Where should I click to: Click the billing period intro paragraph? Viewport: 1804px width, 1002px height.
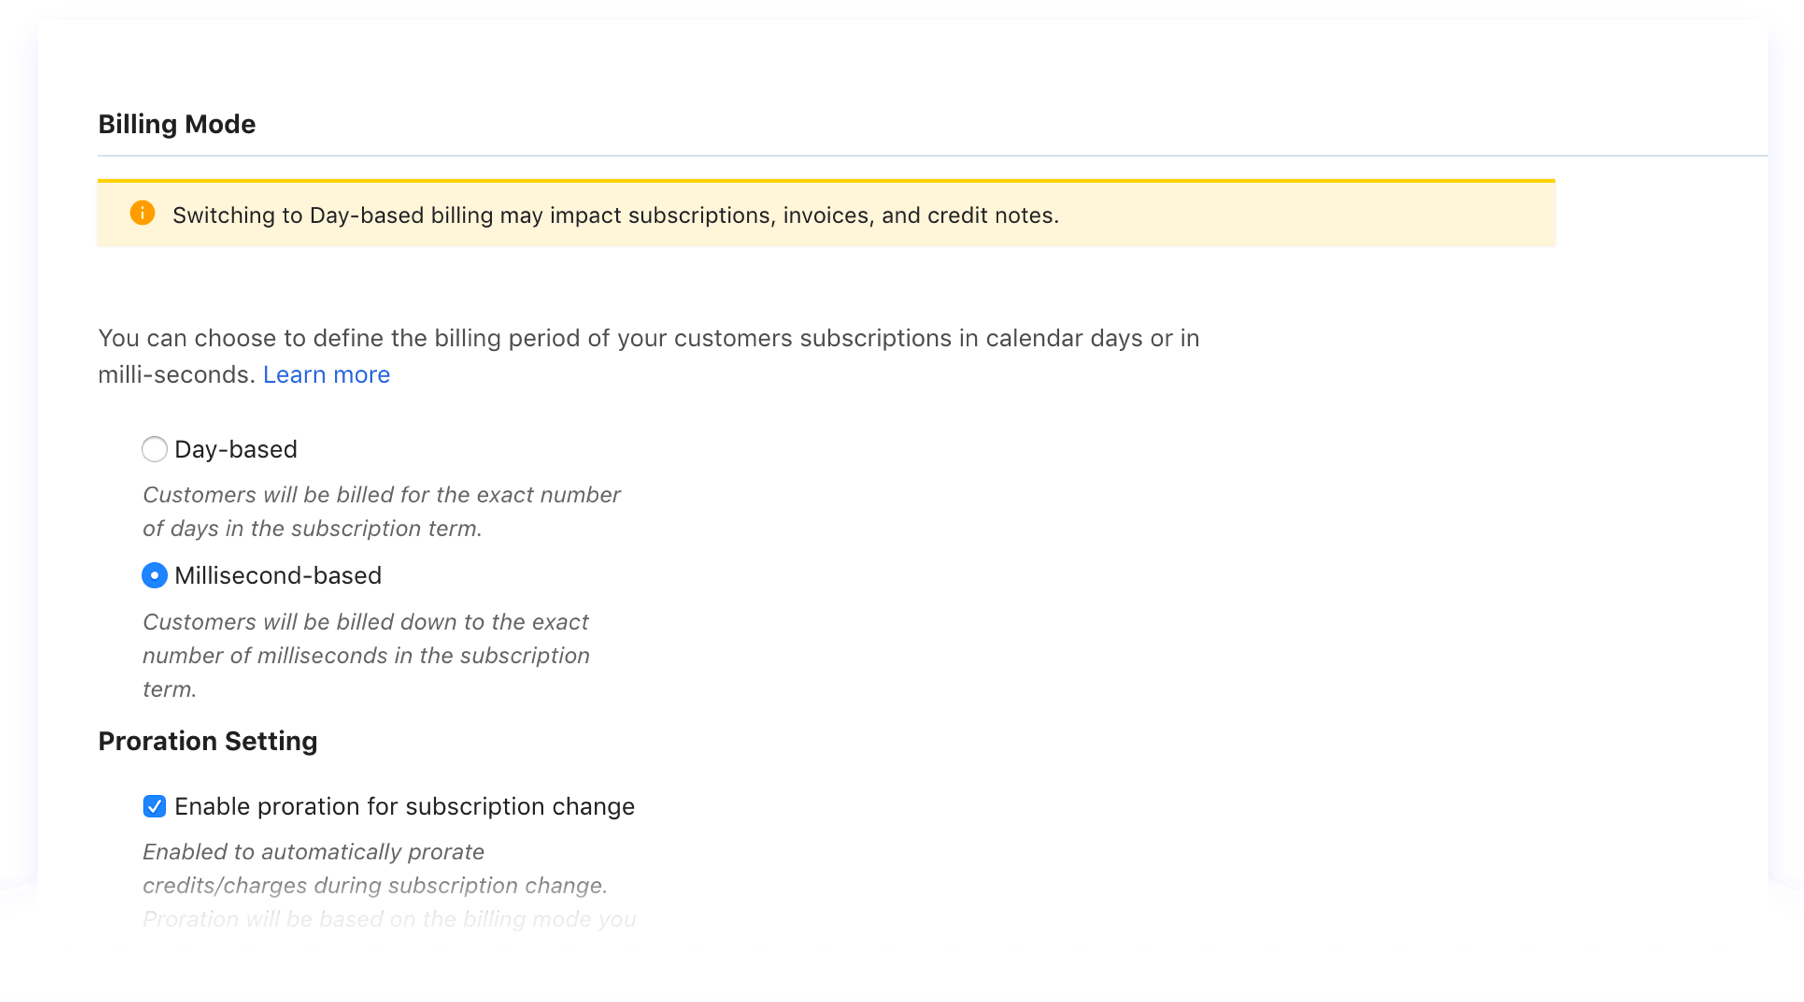(648, 338)
